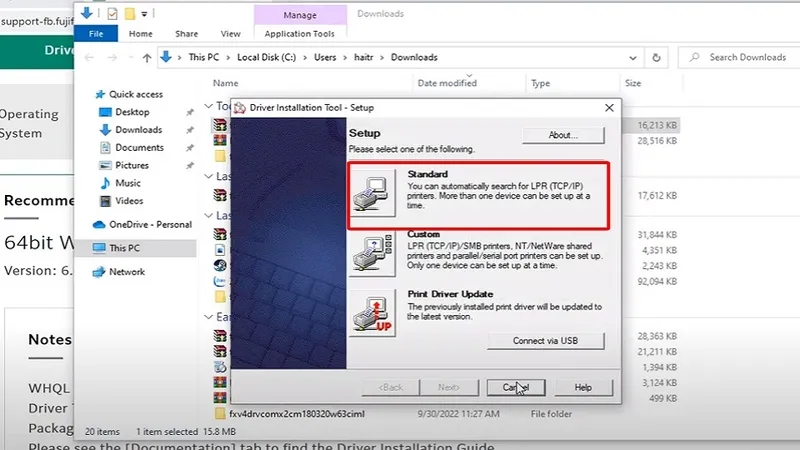
Task: Click the Up arrow navigation button
Action: tap(148, 58)
